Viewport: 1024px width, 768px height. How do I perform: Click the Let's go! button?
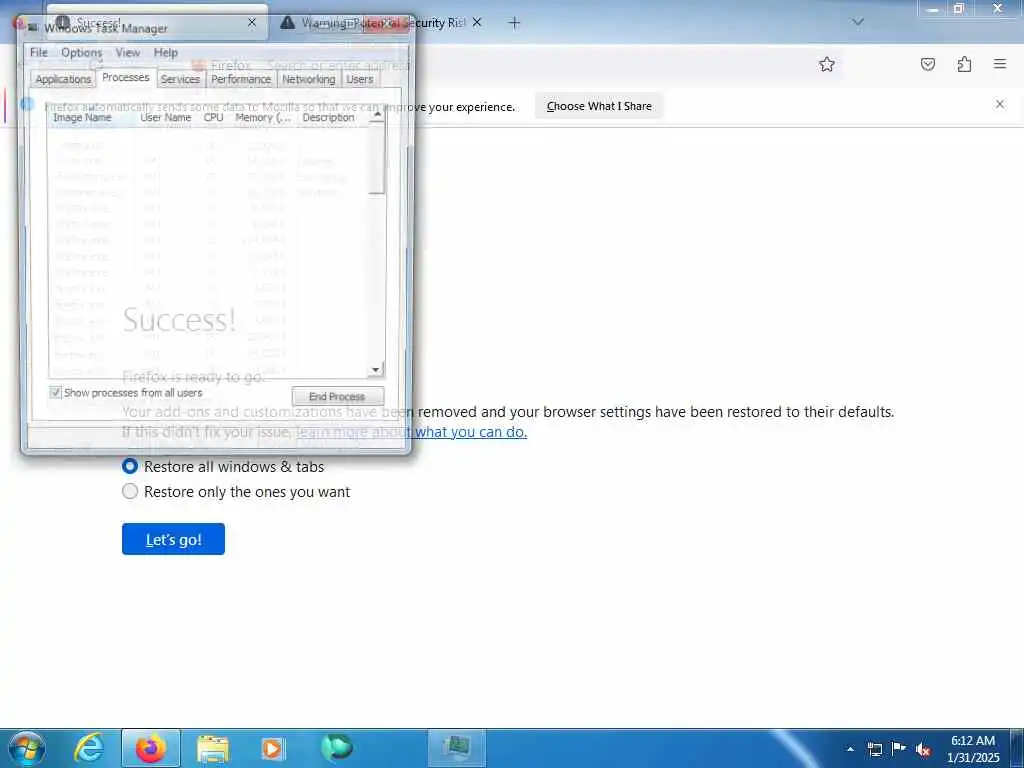tap(173, 539)
